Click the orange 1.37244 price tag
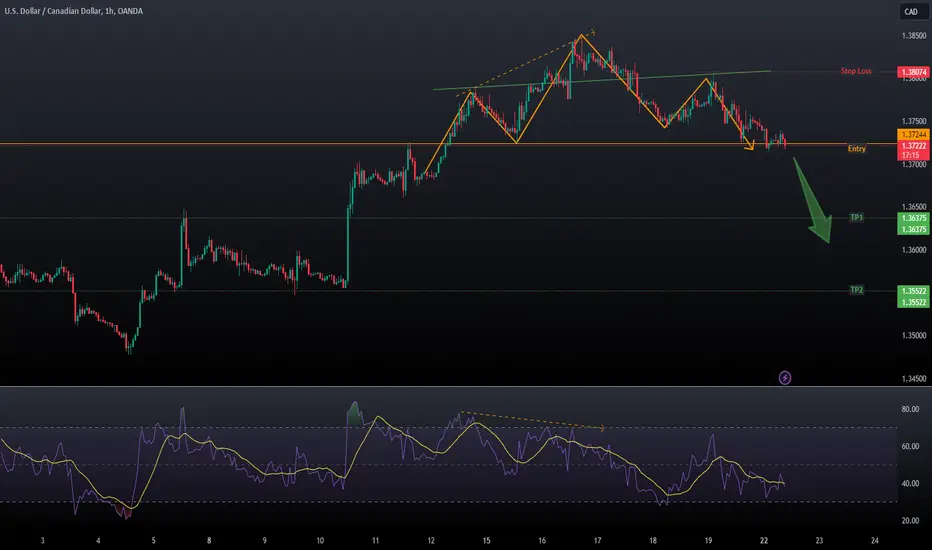Screen dimensions: 932x550 912,134
